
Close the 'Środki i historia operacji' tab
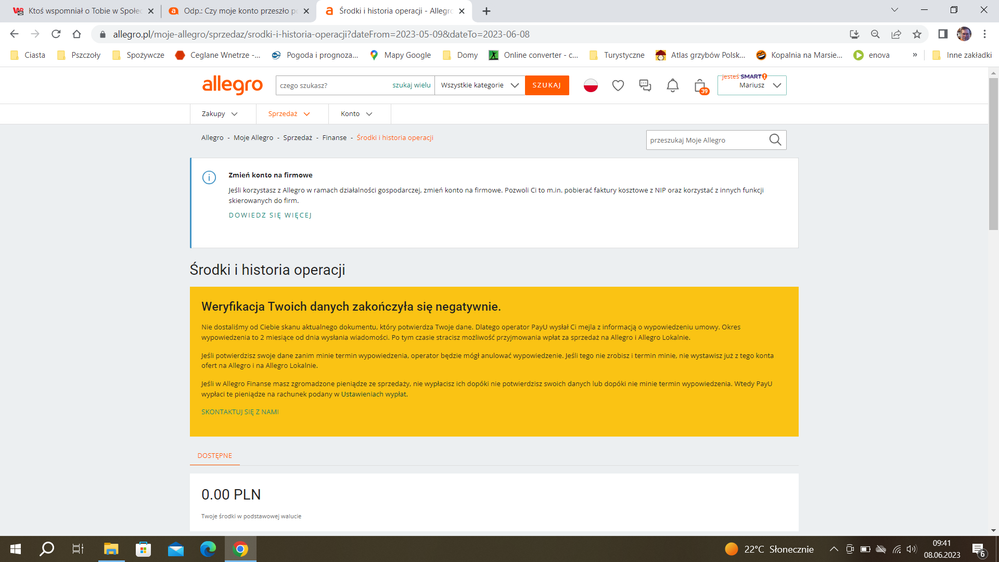[462, 11]
